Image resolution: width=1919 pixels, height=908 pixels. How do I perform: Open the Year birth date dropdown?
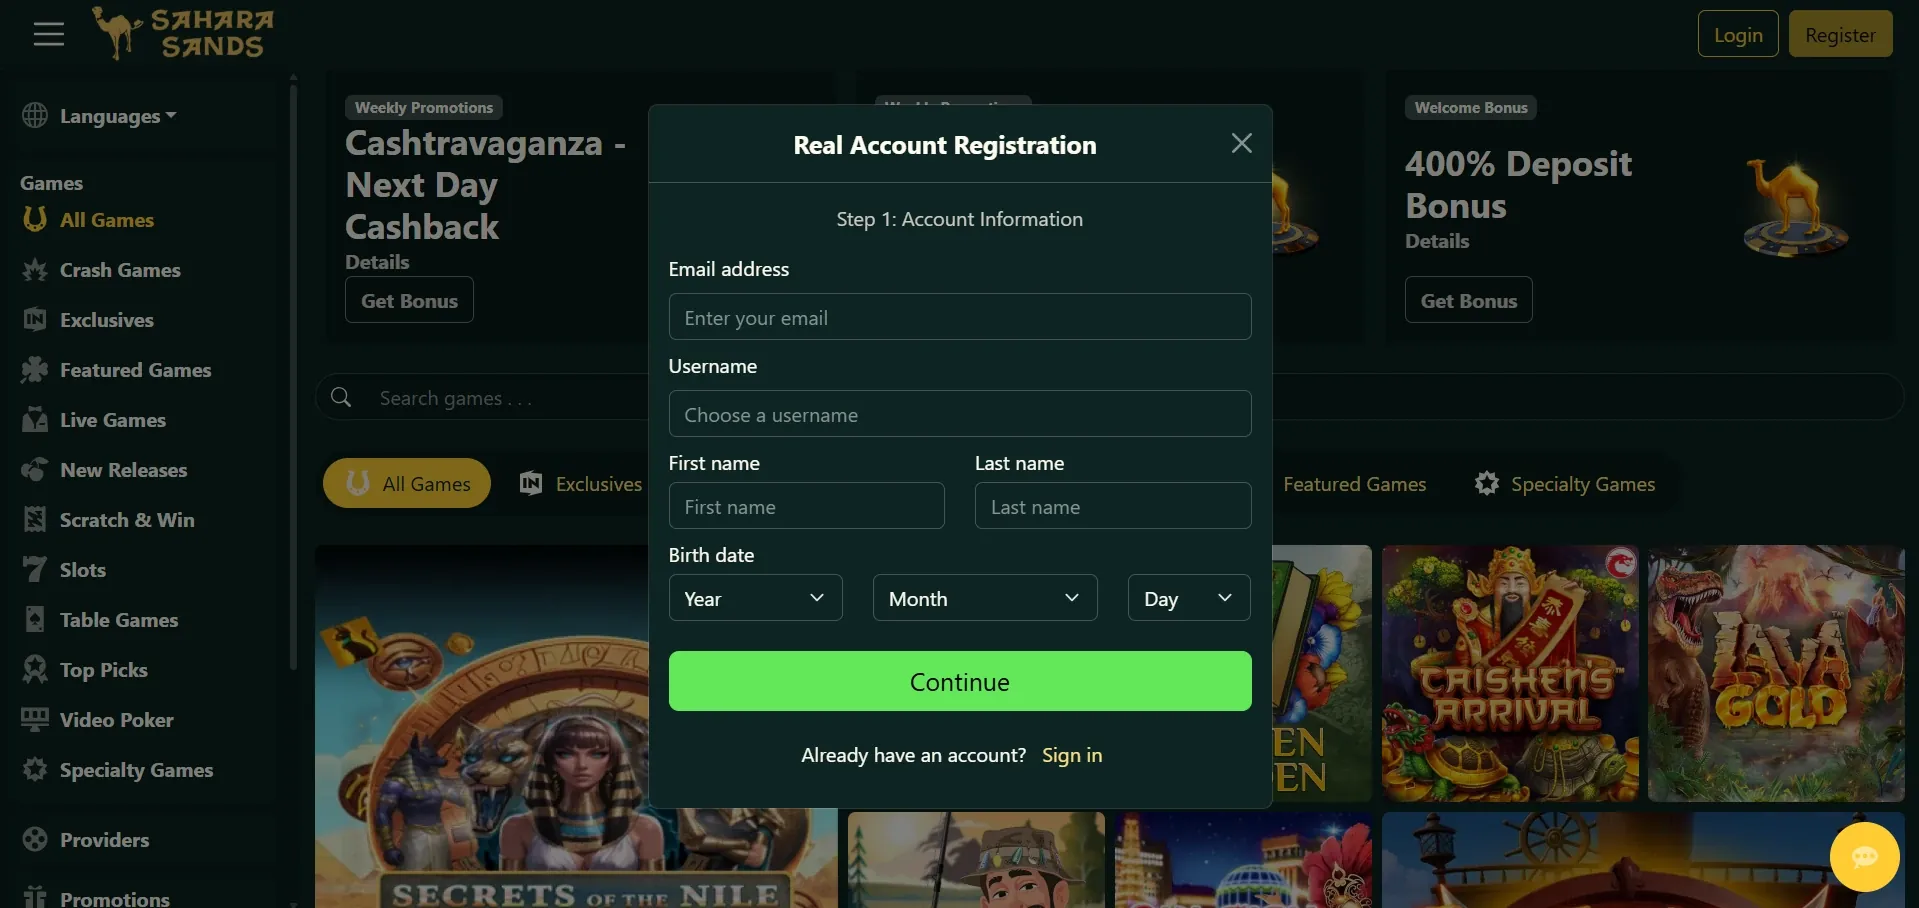pyautogui.click(x=755, y=598)
